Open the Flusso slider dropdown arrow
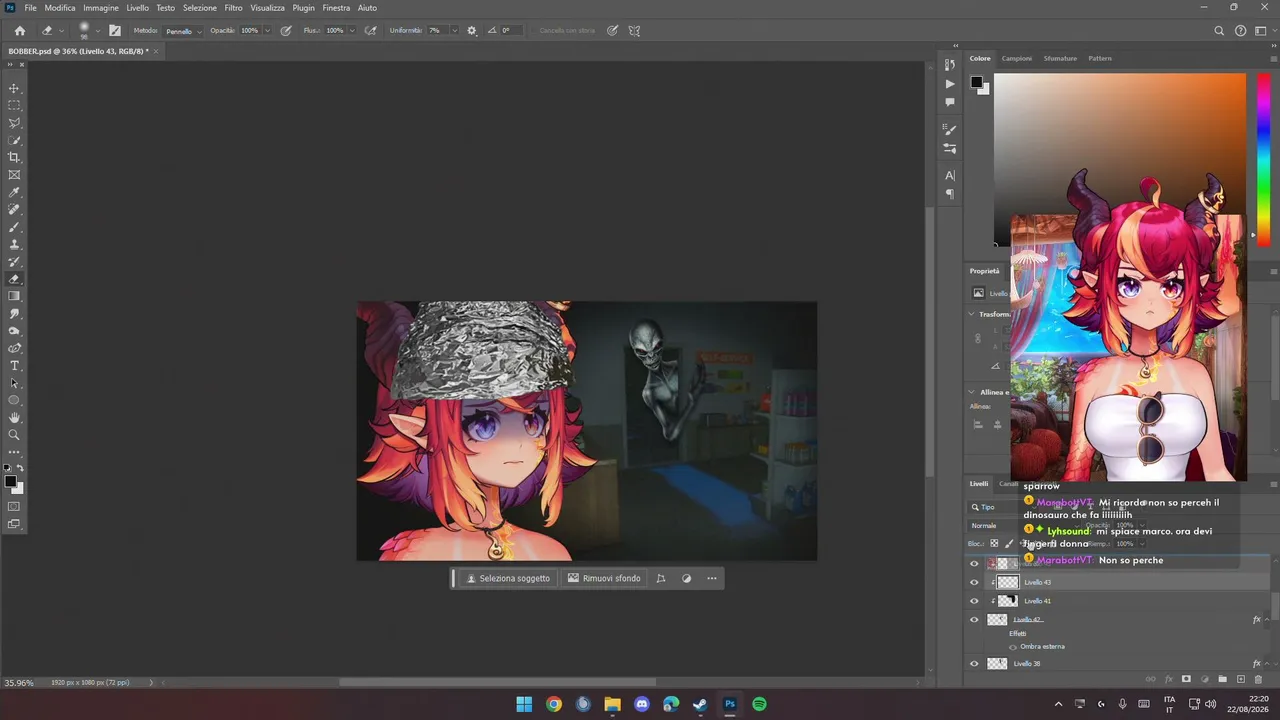 (352, 31)
